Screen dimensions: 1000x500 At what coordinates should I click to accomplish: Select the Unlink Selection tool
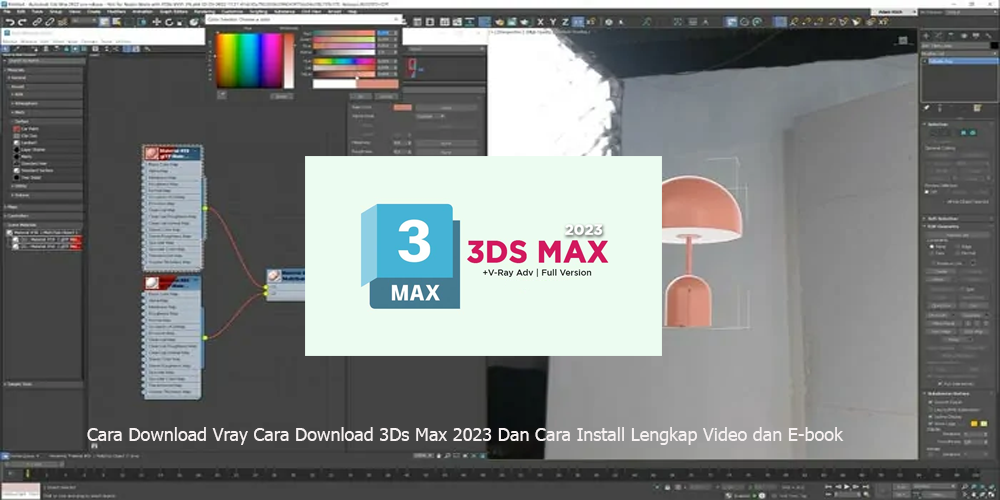(x=50, y=22)
